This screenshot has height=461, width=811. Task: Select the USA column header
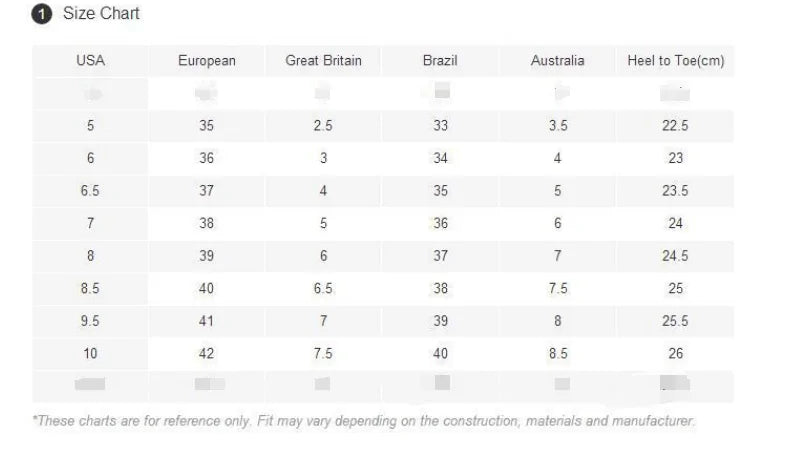pyautogui.click(x=90, y=61)
